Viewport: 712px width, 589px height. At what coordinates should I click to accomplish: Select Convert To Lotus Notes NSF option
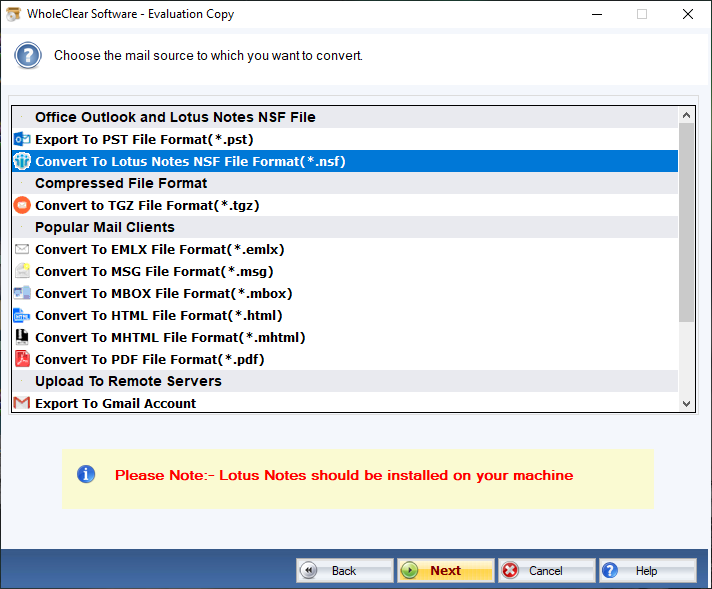[345, 161]
